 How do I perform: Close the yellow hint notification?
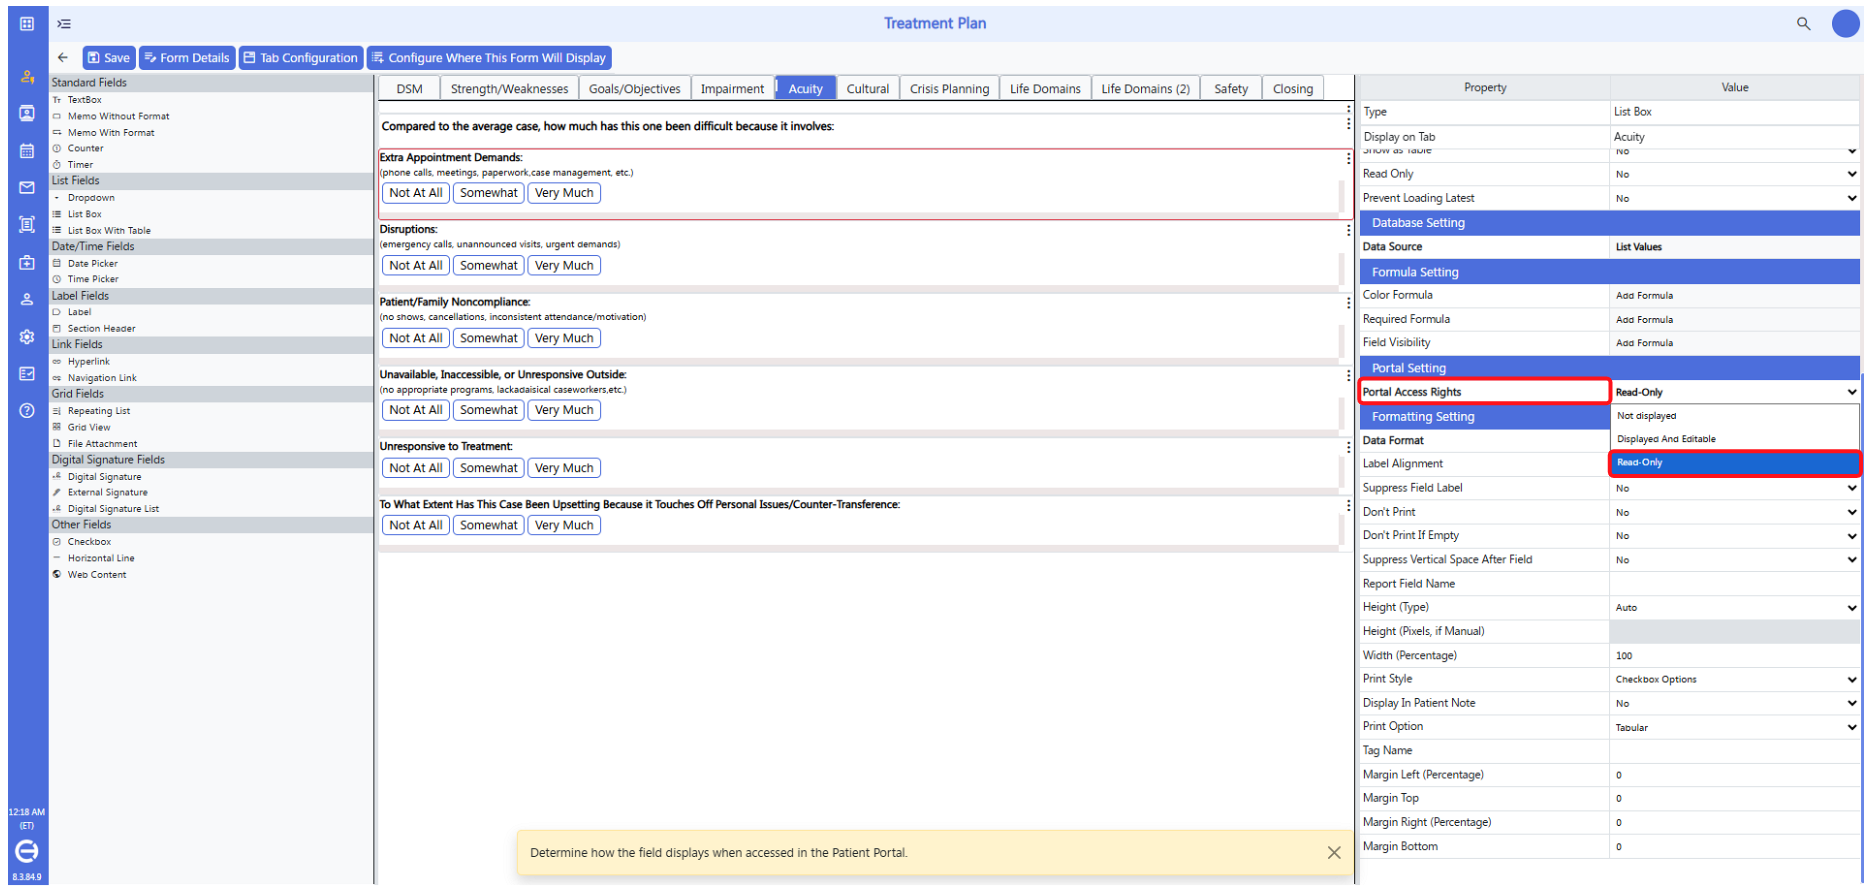1334,853
